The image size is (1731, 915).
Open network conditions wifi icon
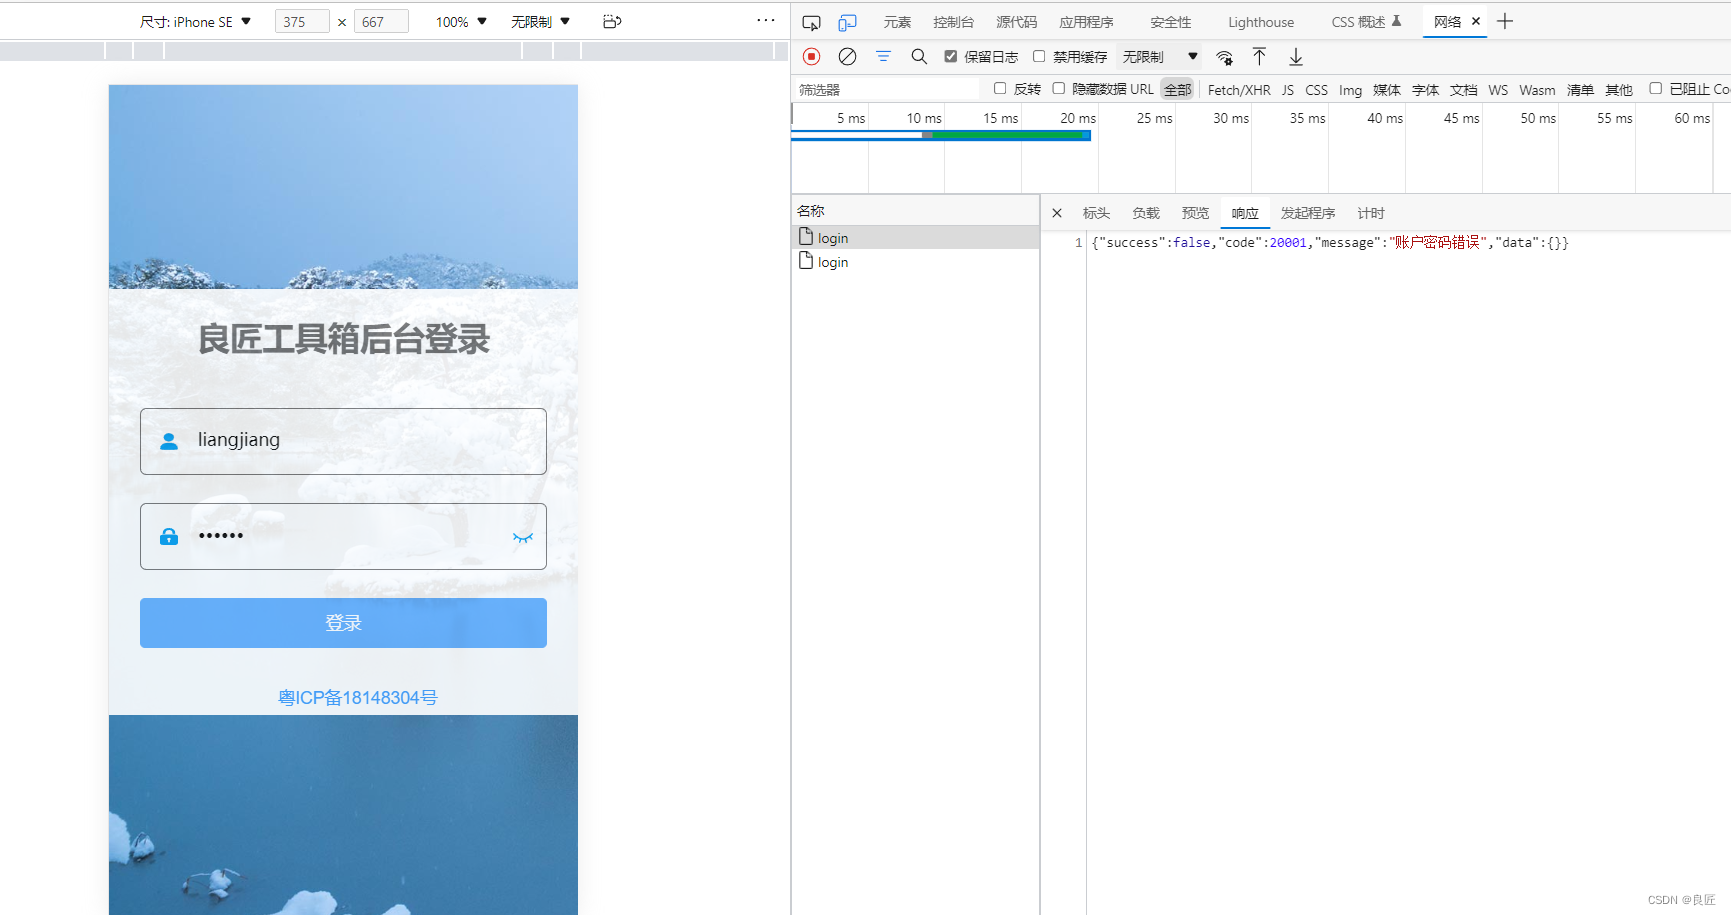tap(1224, 57)
